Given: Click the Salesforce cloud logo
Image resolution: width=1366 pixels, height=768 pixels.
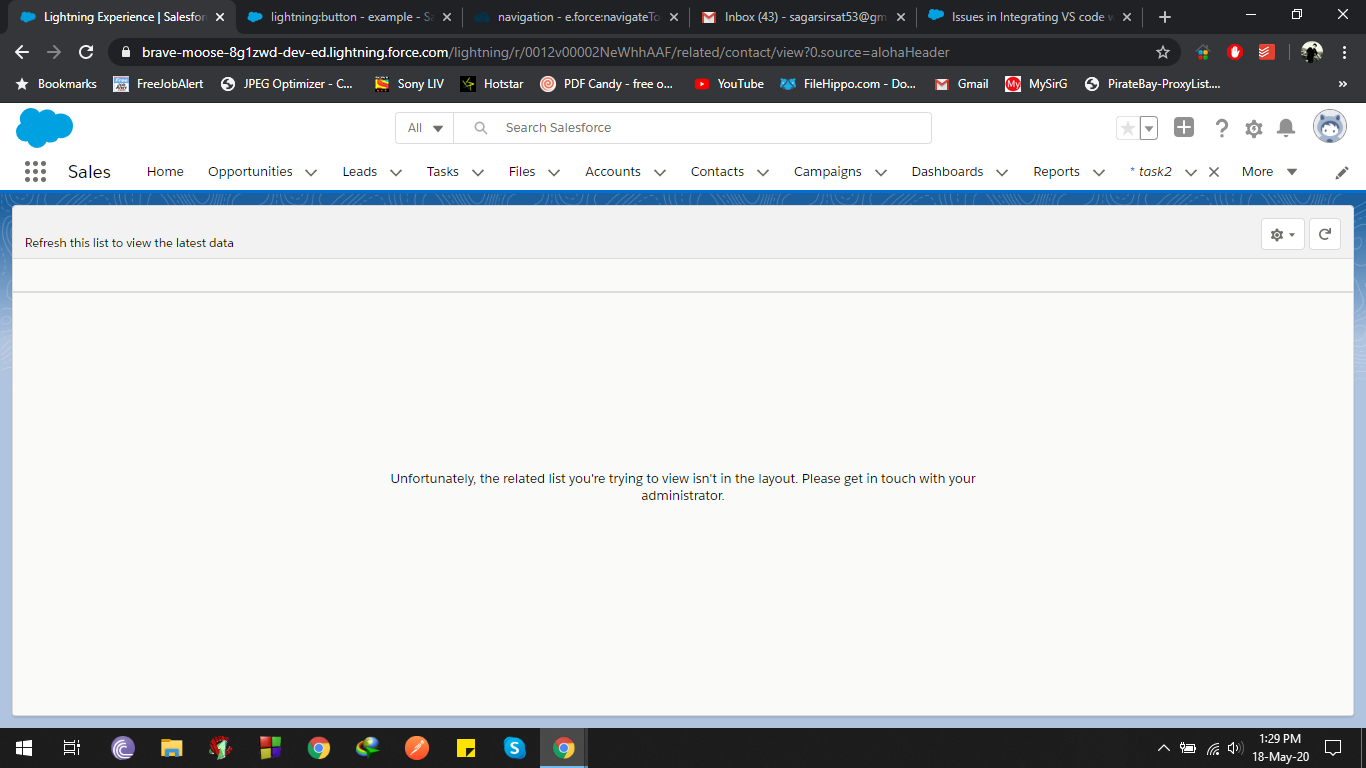Looking at the screenshot, I should coord(45,128).
